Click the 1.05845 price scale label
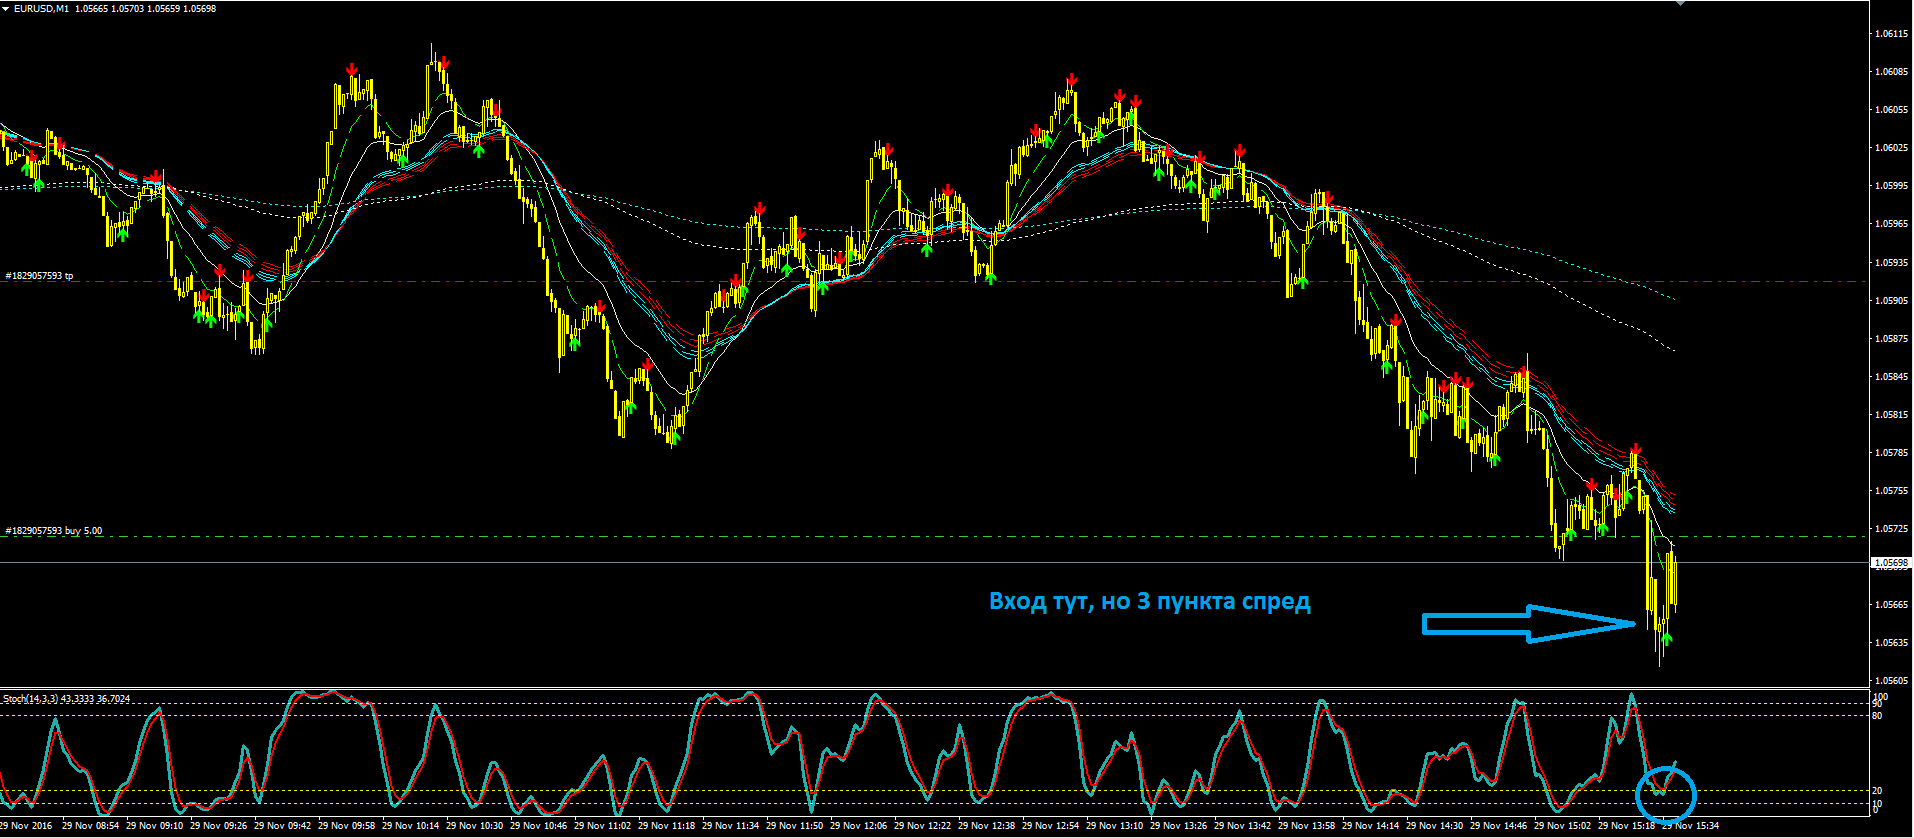The width and height of the screenshot is (1914, 838). (x=1890, y=376)
